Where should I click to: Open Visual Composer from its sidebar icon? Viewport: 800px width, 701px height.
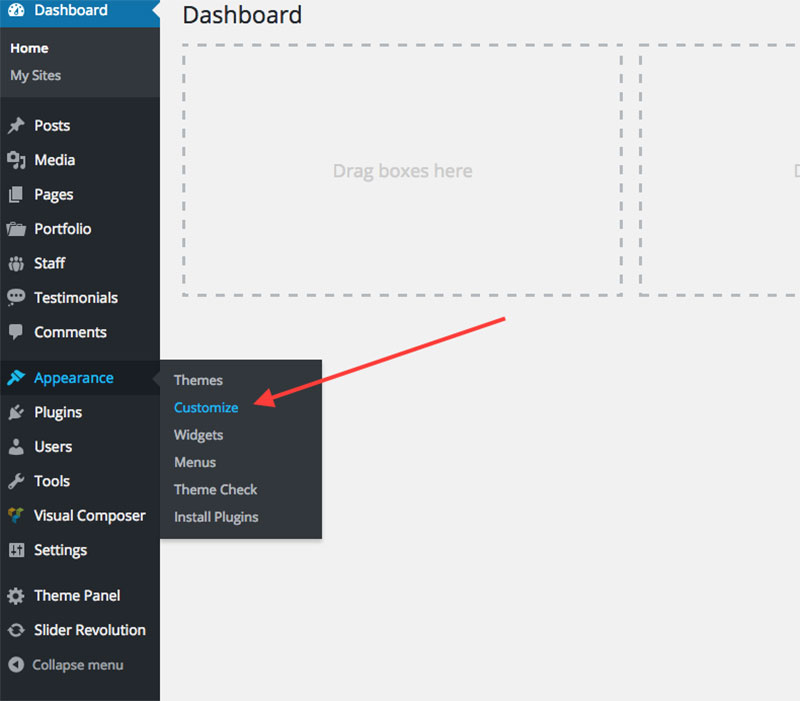pyautogui.click(x=16, y=515)
